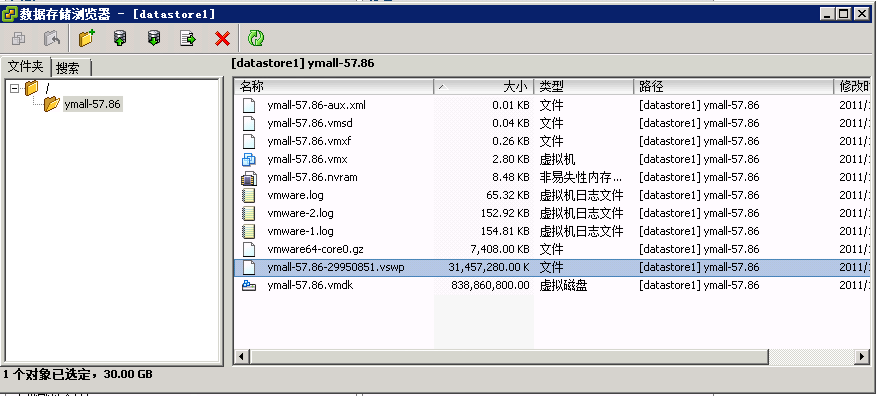
Task: Click the partially visible 修改时间 column header
Action: [852, 86]
